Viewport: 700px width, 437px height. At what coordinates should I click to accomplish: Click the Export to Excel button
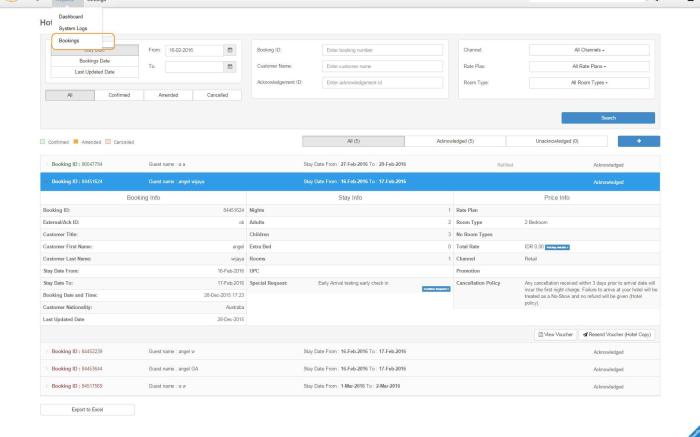(x=88, y=409)
